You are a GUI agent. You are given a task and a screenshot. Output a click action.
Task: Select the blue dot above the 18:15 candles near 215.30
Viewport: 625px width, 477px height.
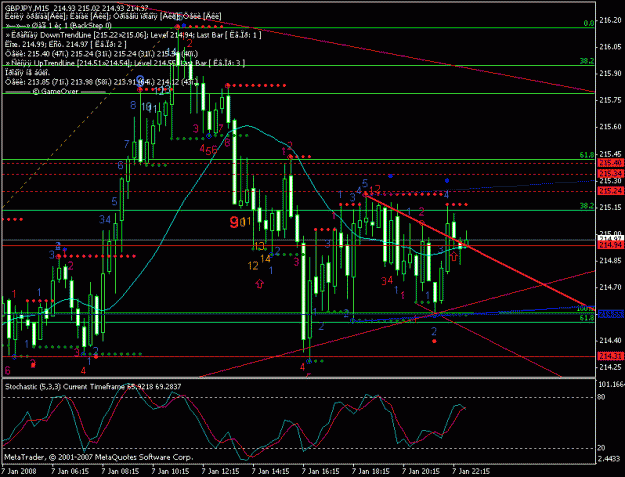(x=391, y=176)
